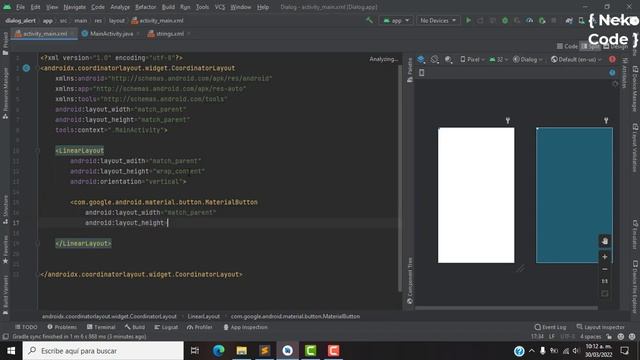
Task: Click the 1:1 actual size zoom icon
Action: coord(605,281)
